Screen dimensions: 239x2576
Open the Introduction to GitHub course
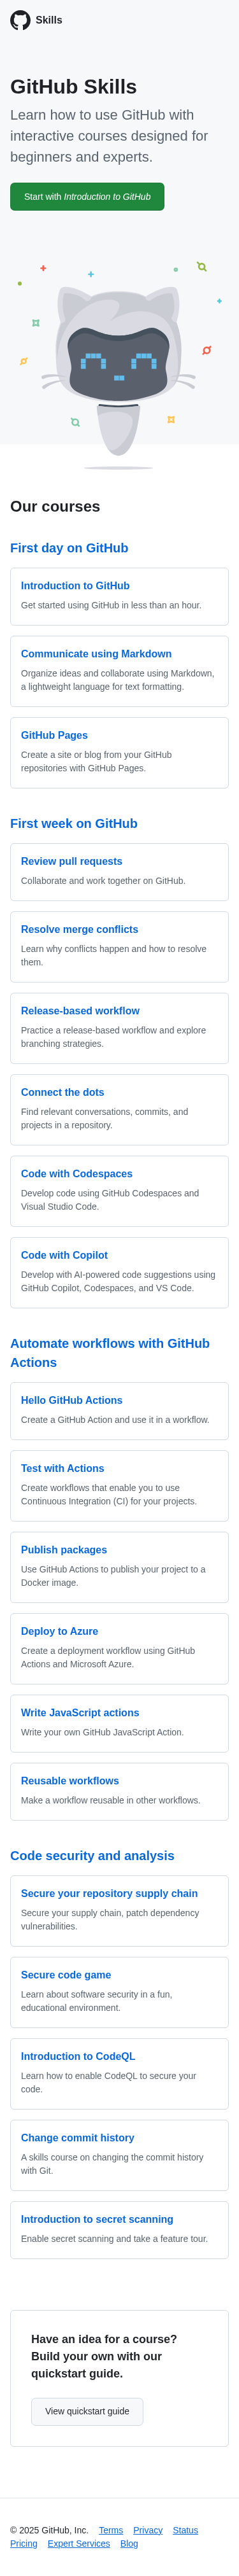pos(75,586)
